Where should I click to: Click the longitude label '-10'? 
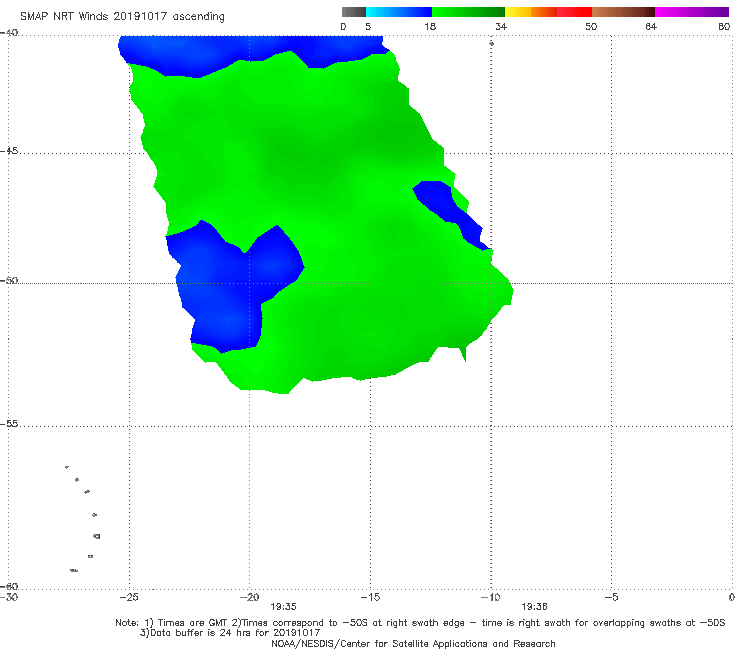pos(491,597)
